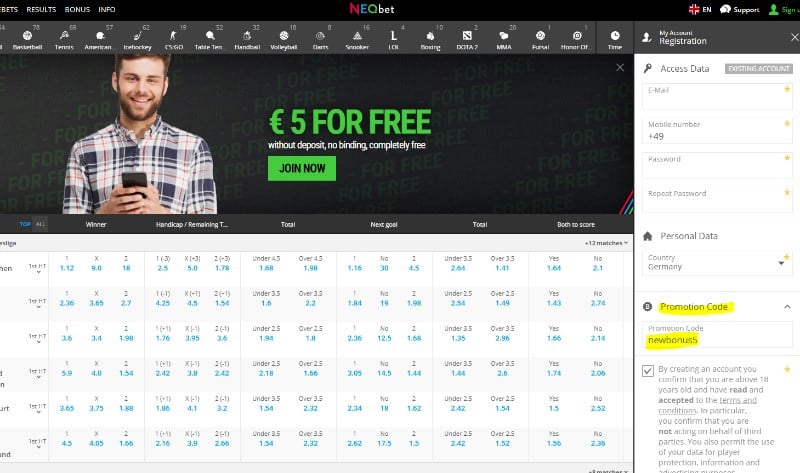
Task: Open 1st HT dropdown in fifth match row
Action: pyautogui.click(x=37, y=408)
